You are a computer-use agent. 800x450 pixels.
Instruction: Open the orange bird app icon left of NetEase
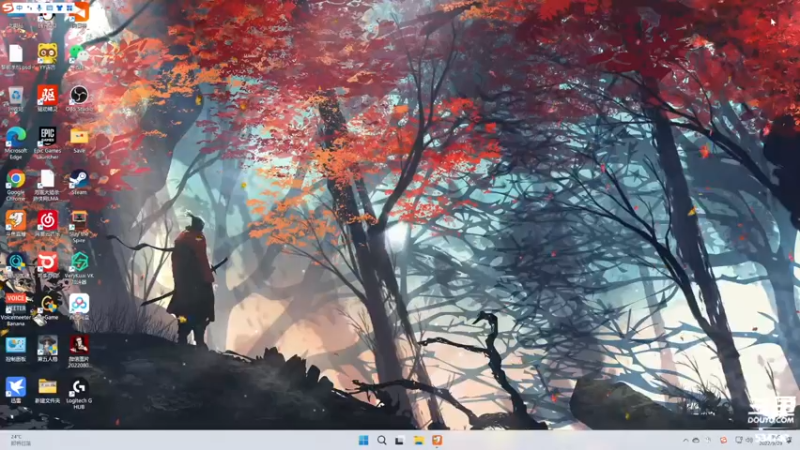click(x=15, y=221)
